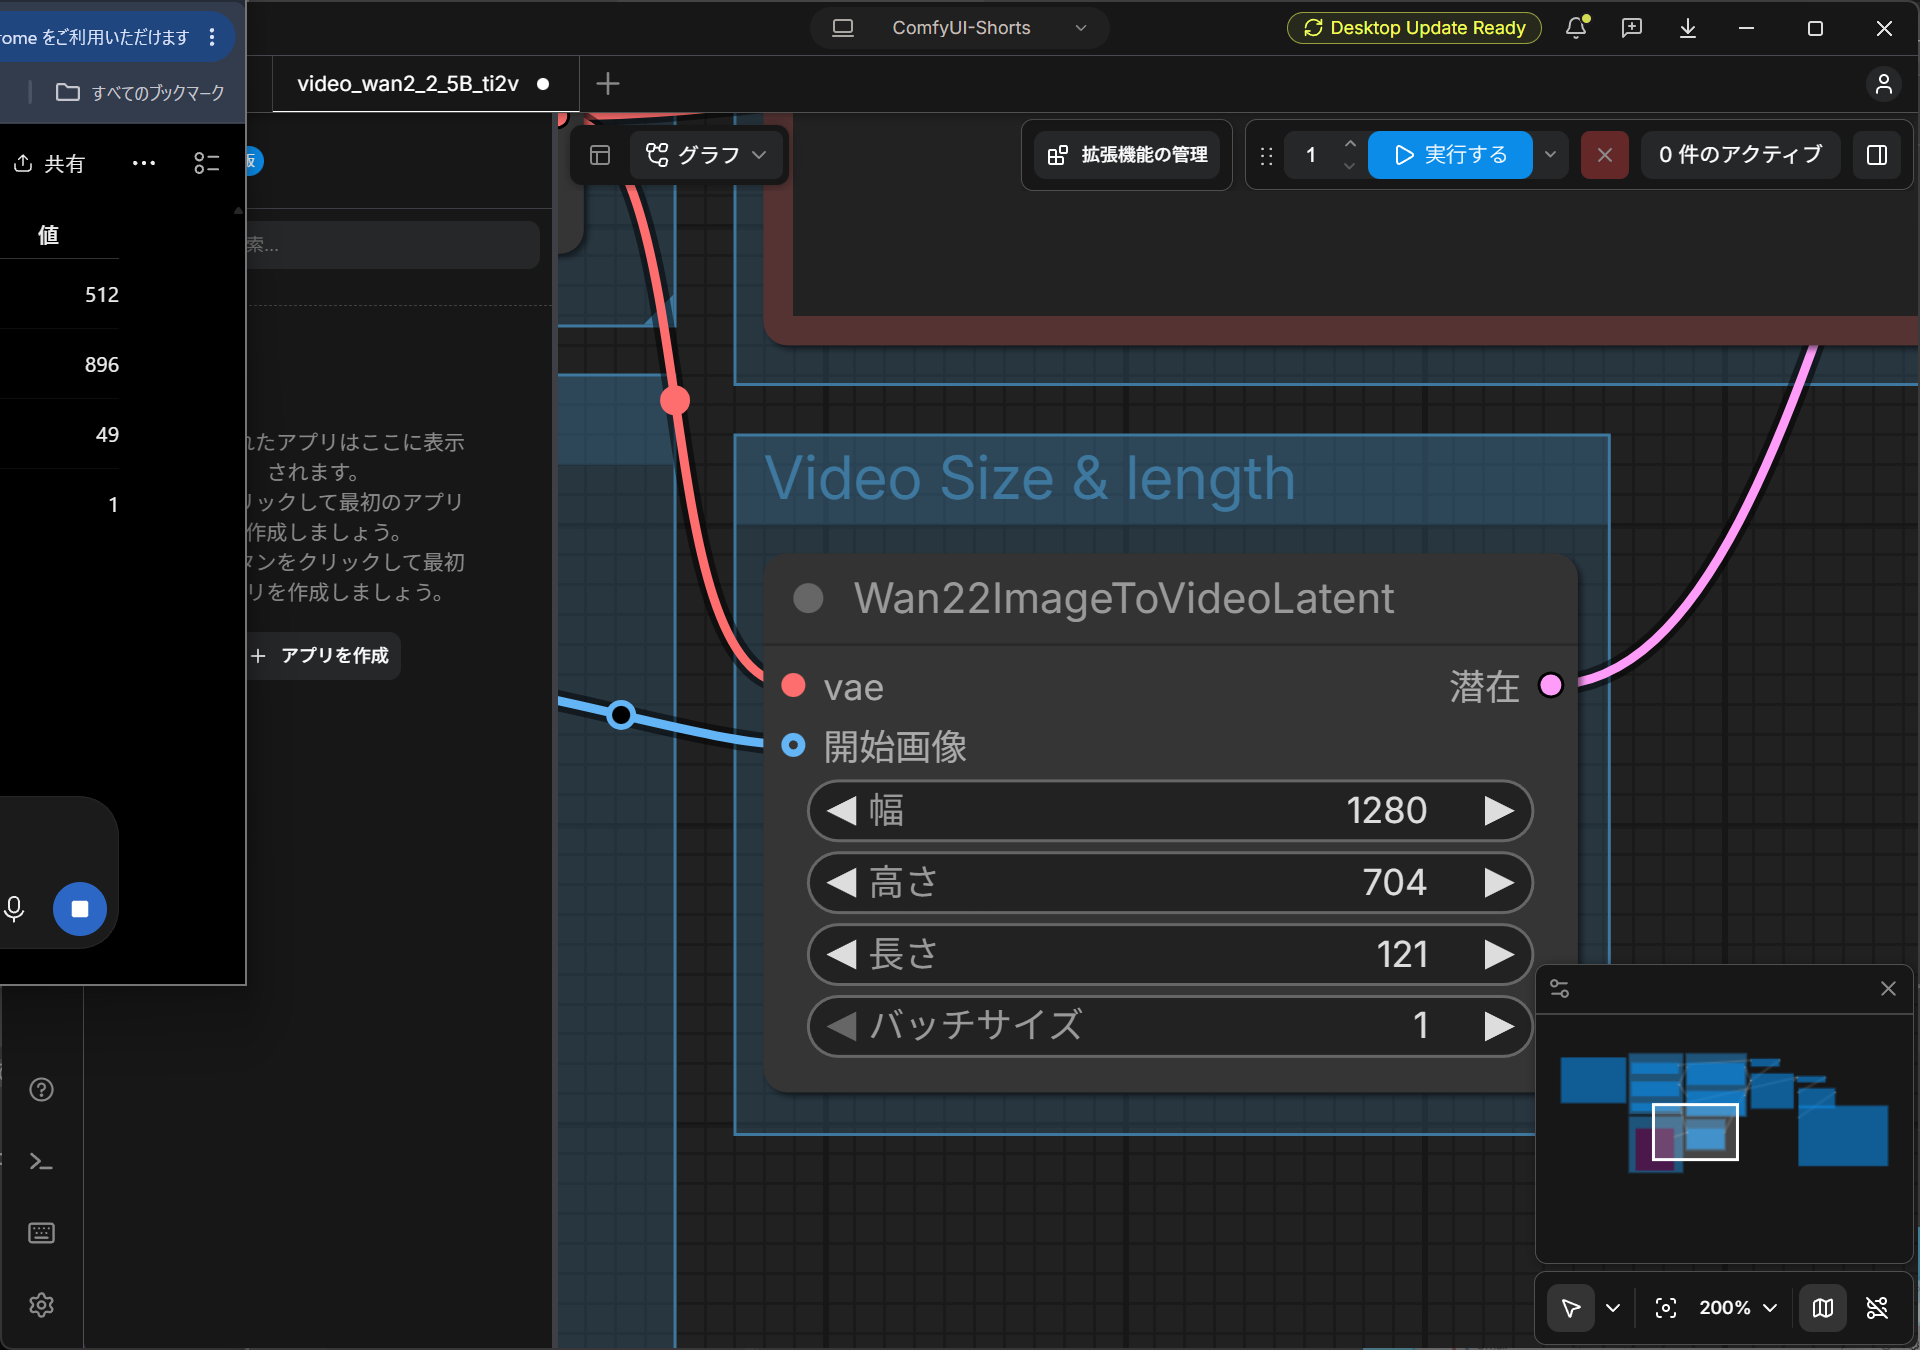Stop recording with blue stop button

click(x=80, y=908)
